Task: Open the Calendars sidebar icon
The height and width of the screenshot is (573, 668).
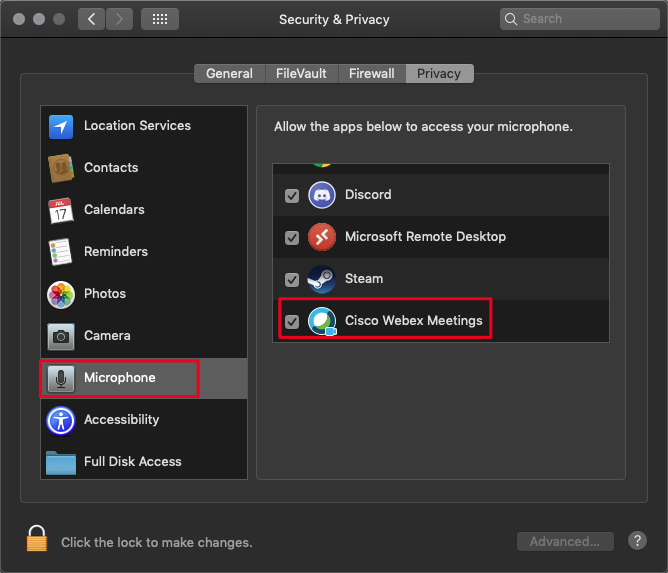Action: pyautogui.click(x=61, y=210)
